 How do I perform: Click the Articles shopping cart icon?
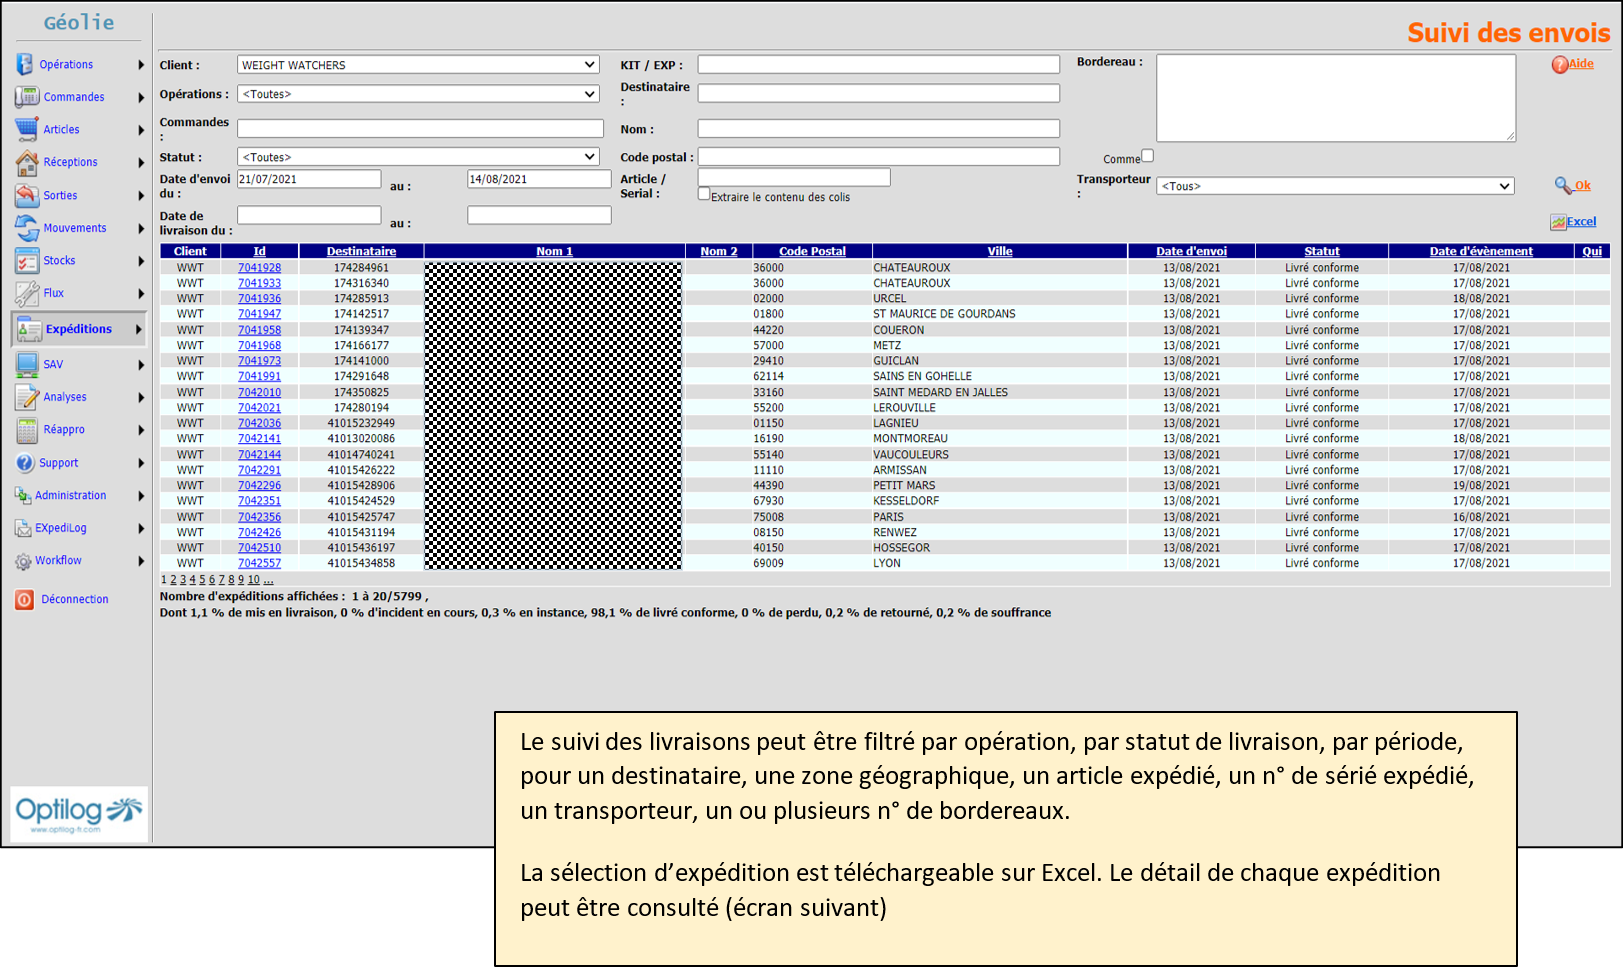tap(27, 129)
